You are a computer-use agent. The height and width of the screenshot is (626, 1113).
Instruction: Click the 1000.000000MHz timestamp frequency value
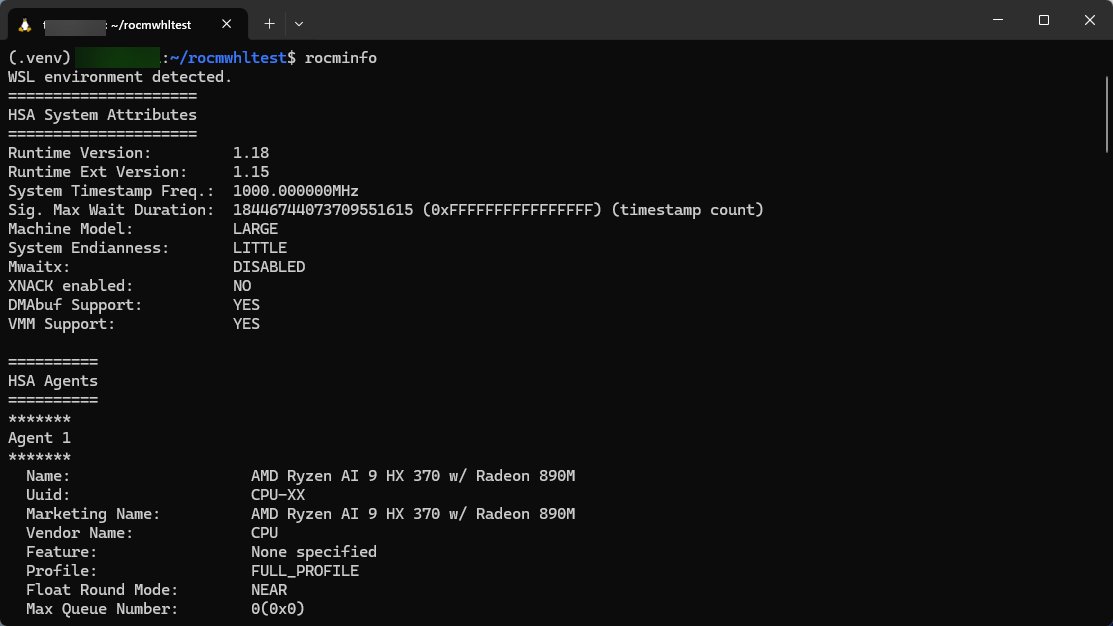[295, 191]
